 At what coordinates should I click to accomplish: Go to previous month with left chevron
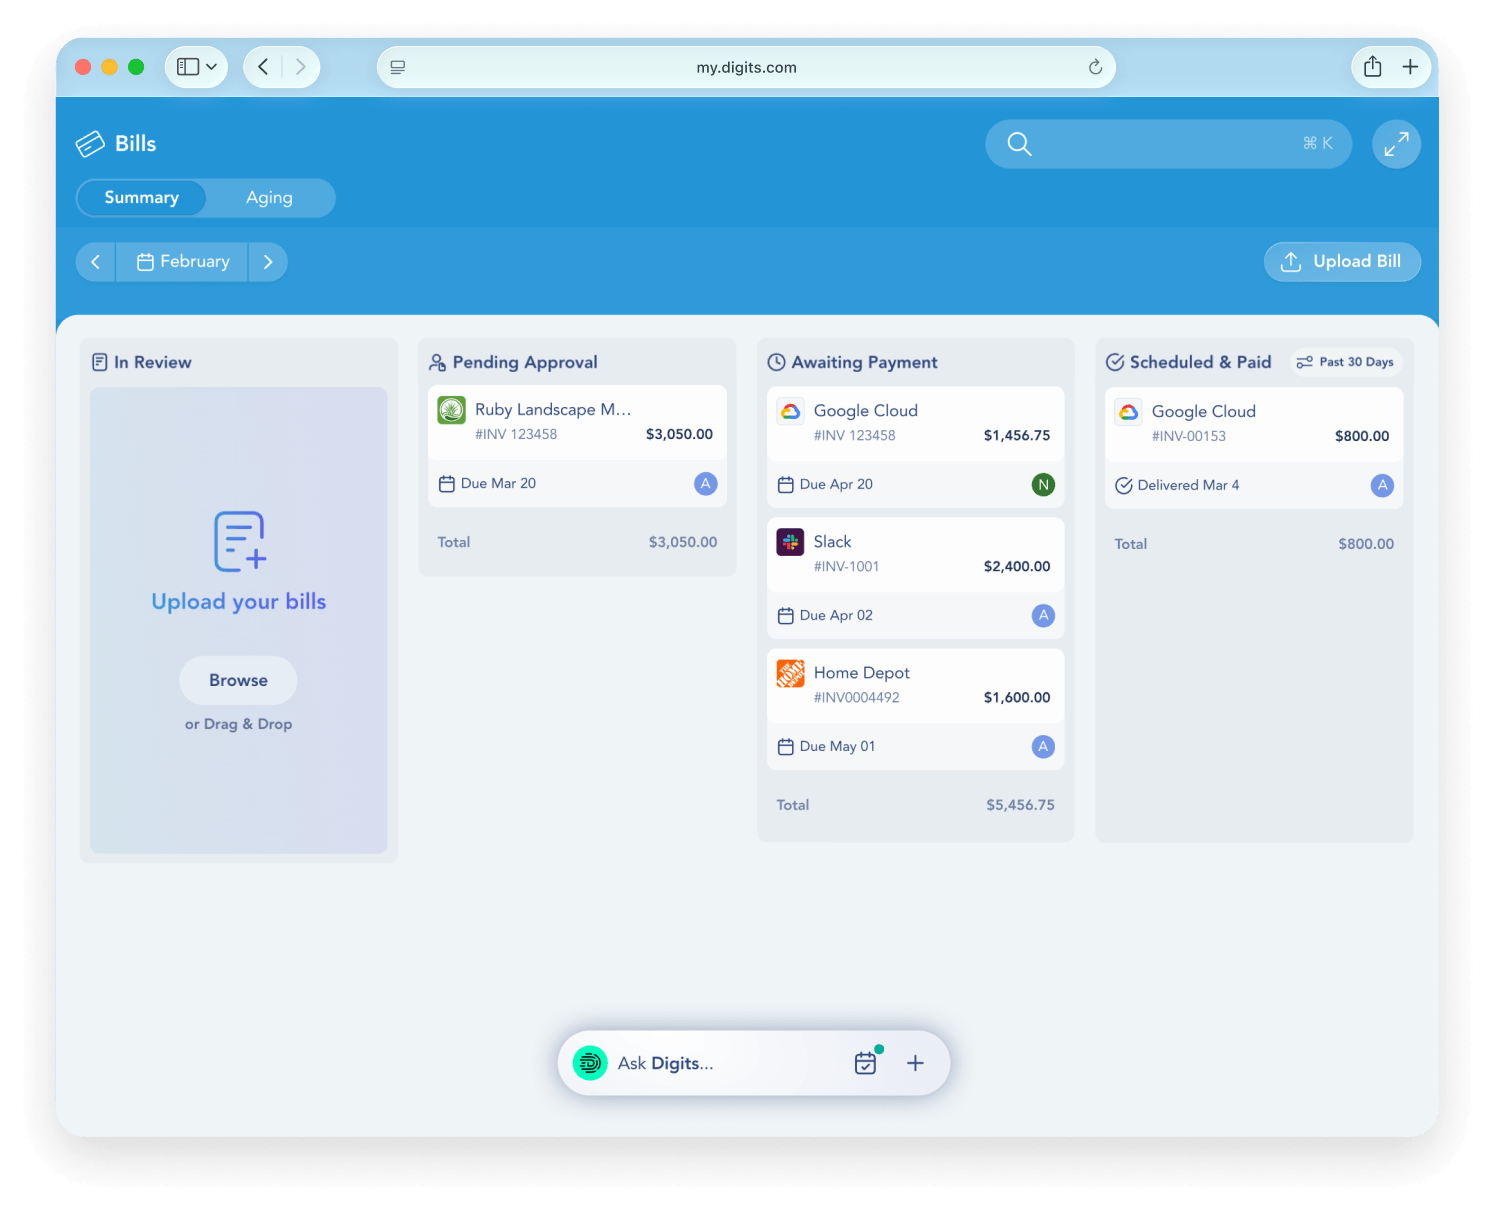tap(96, 262)
